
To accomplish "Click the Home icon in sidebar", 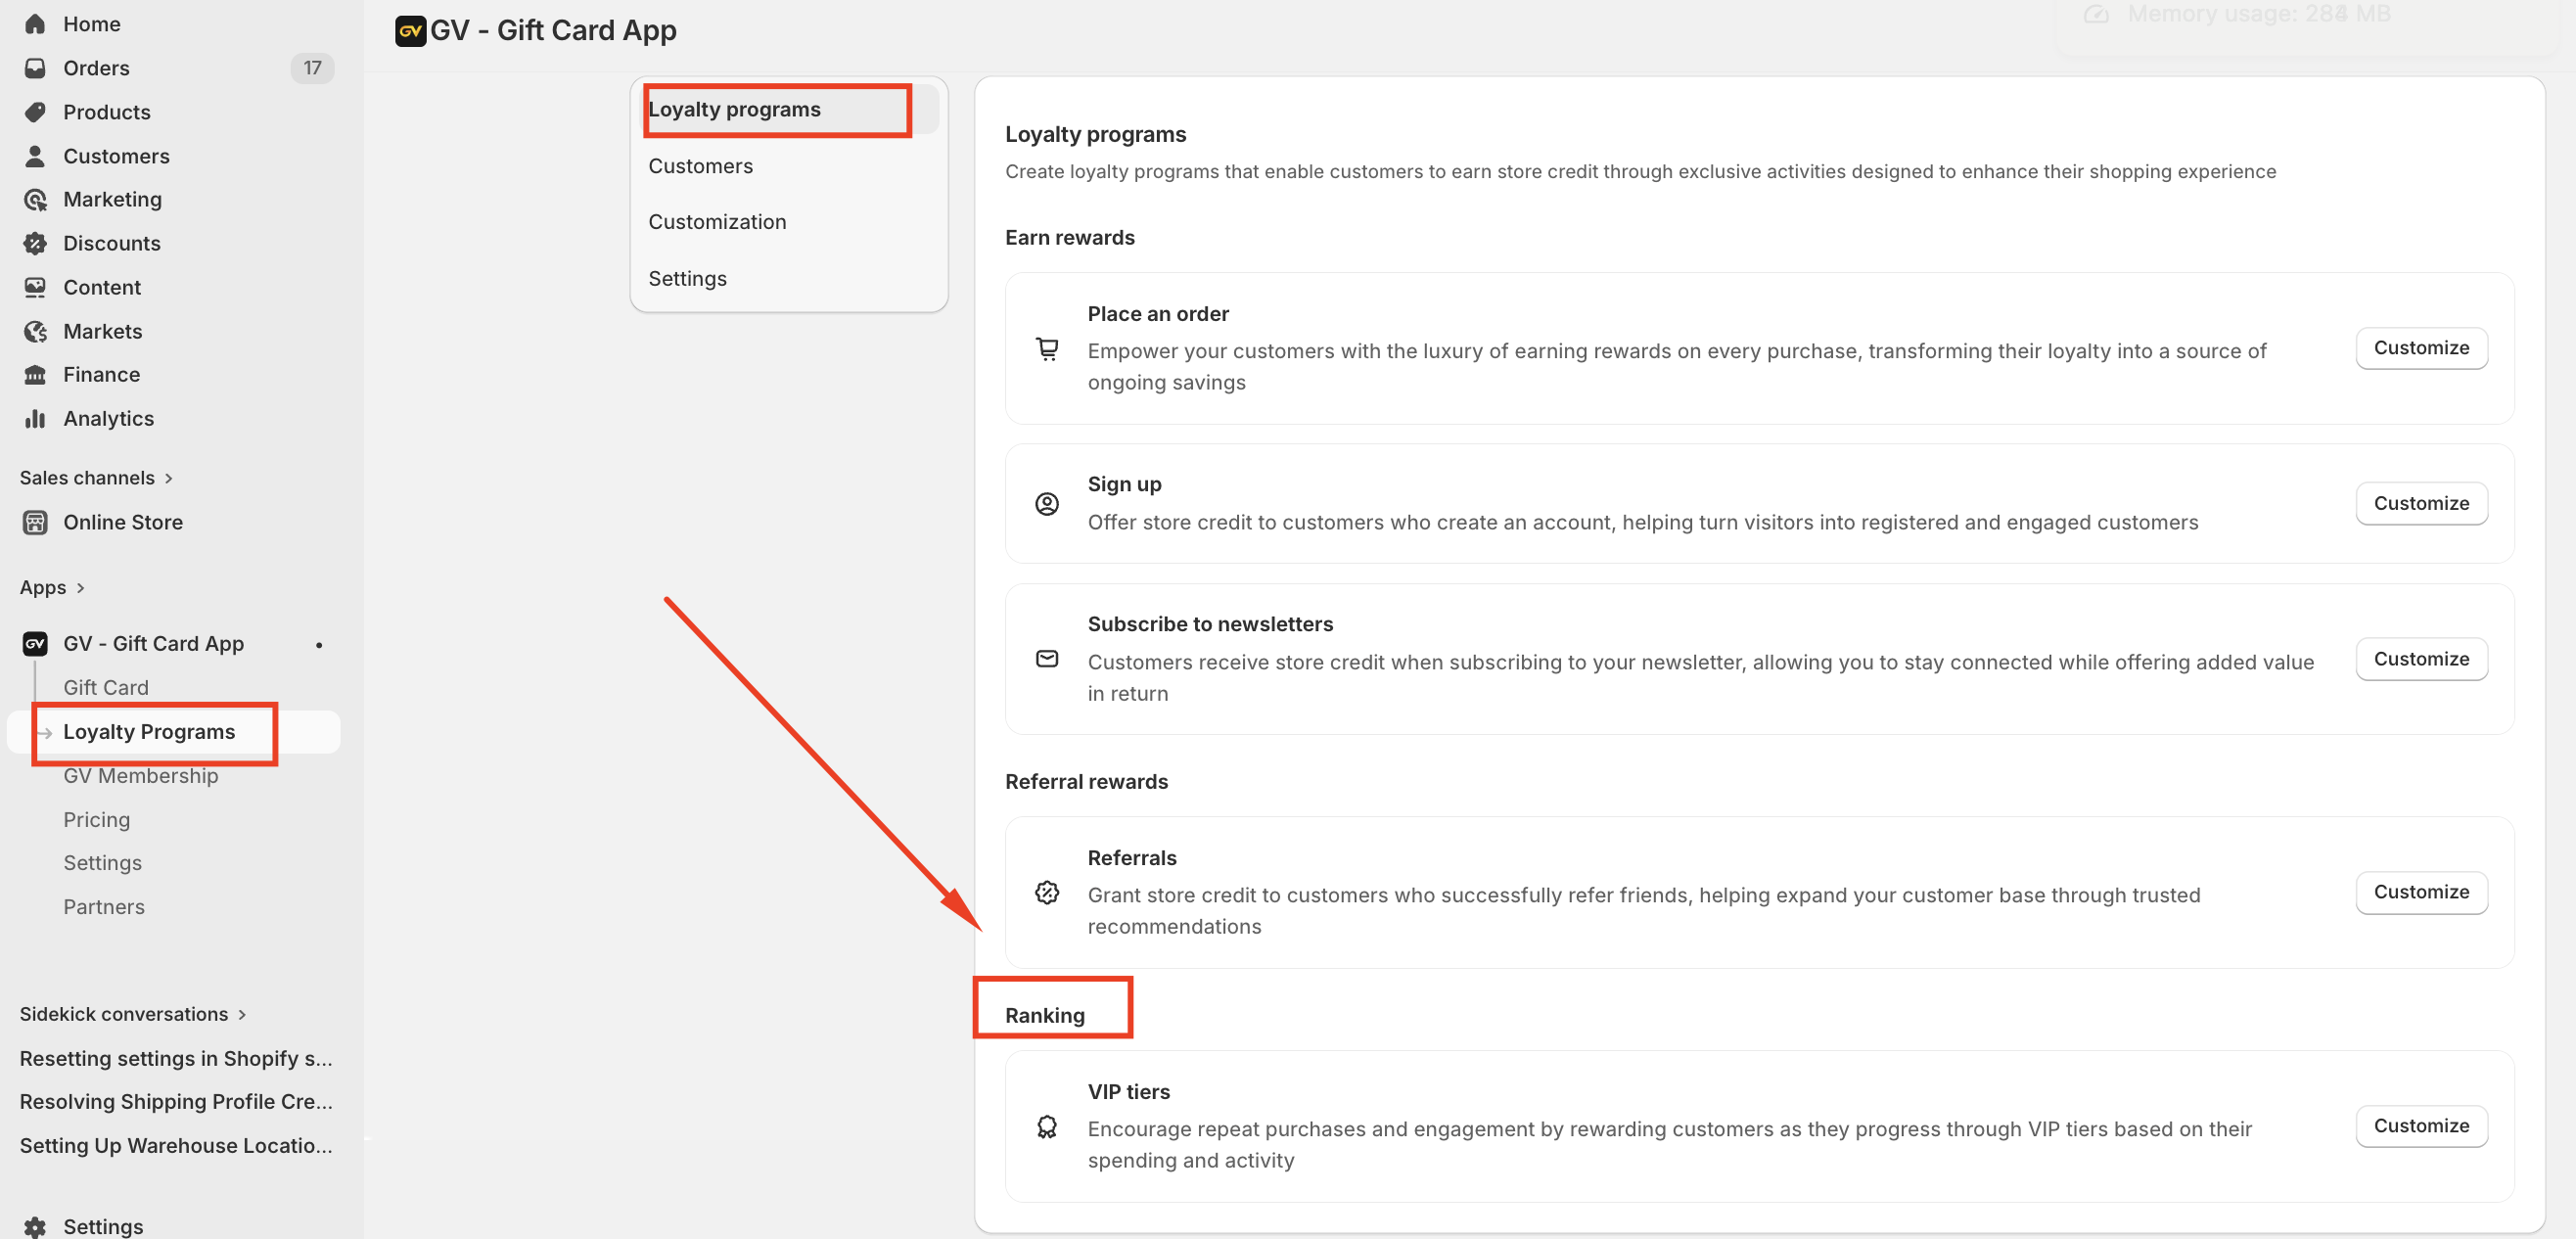I will tap(35, 24).
